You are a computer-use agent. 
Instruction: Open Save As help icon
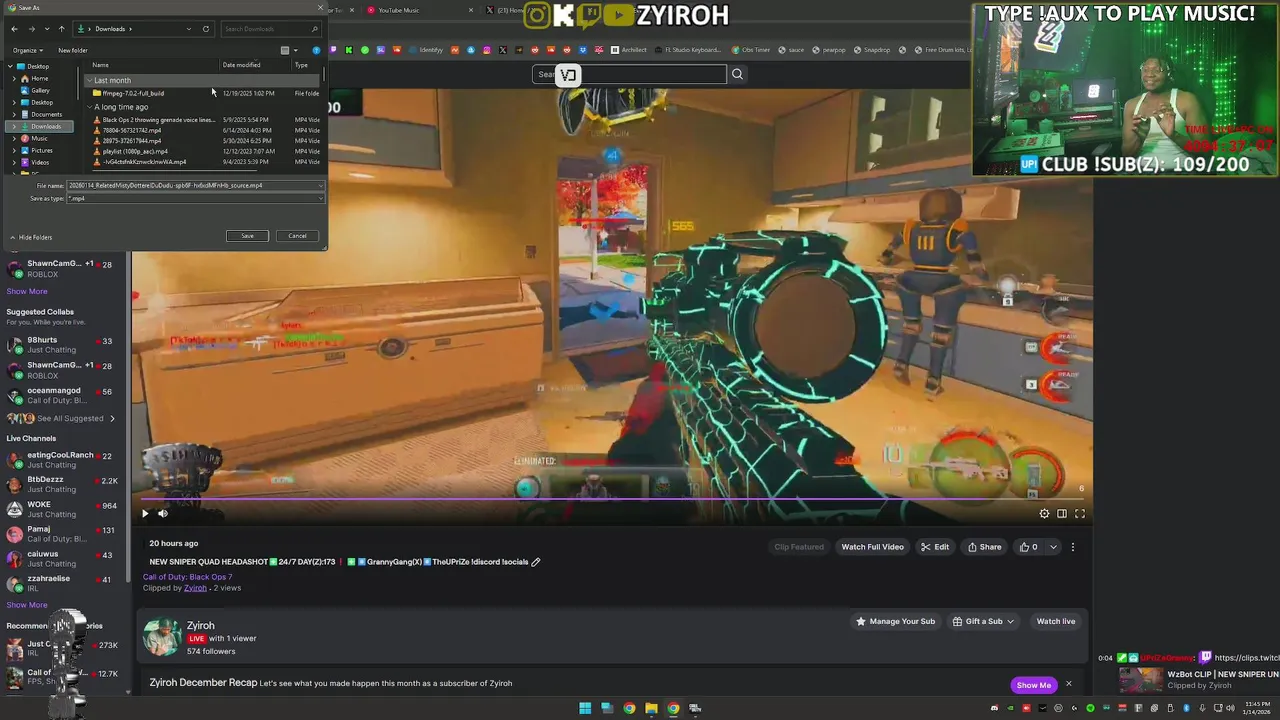[x=317, y=50]
